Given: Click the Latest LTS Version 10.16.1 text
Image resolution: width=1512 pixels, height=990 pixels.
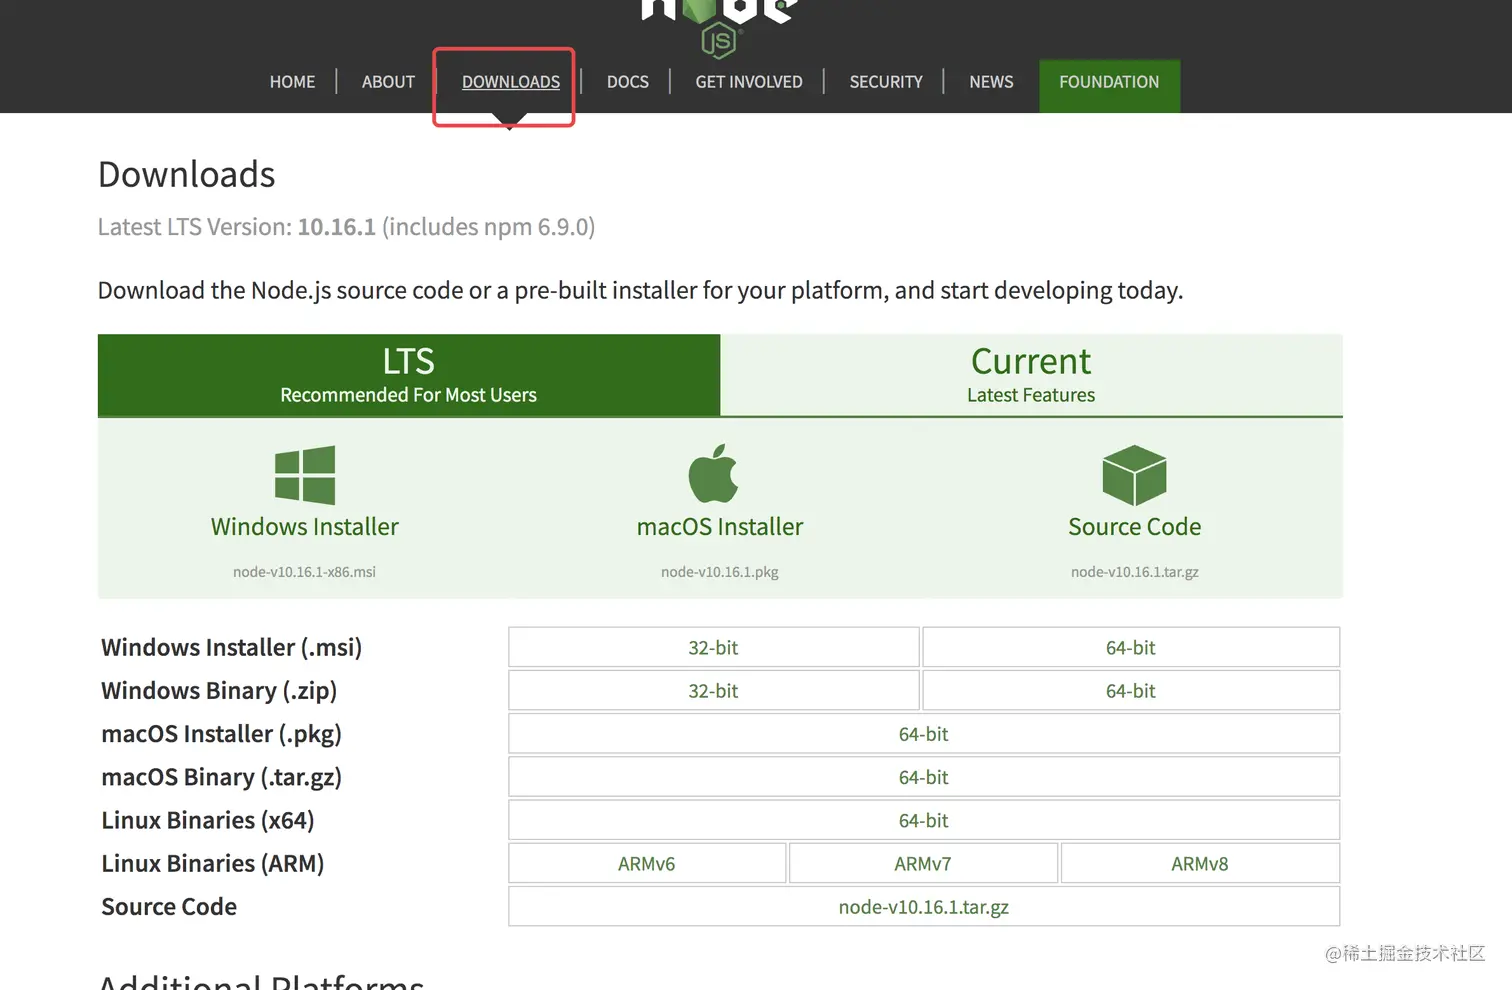Looking at the screenshot, I should (x=346, y=227).
